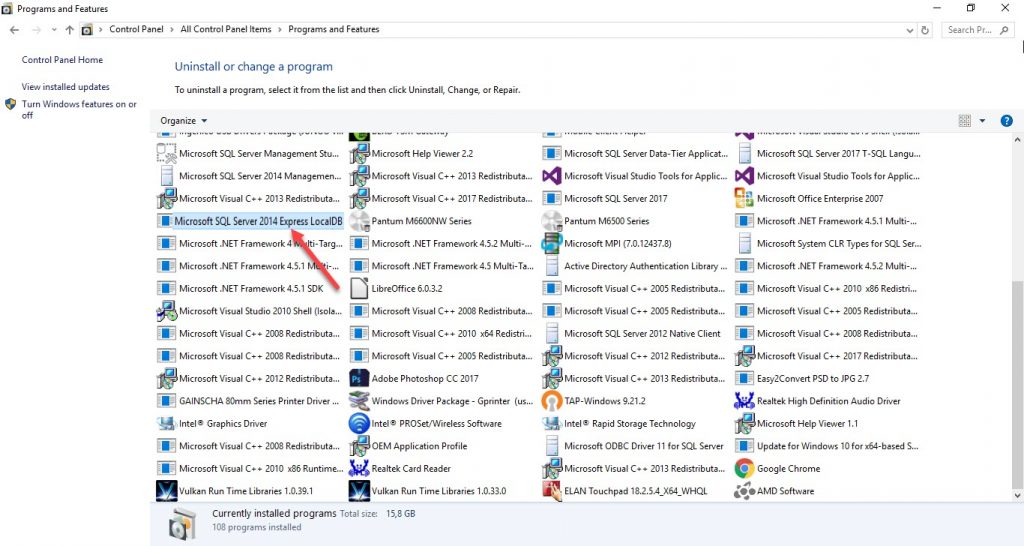The height and width of the screenshot is (546, 1024).
Task: Click the Pantum M6500 Series icon
Action: [x=552, y=221]
